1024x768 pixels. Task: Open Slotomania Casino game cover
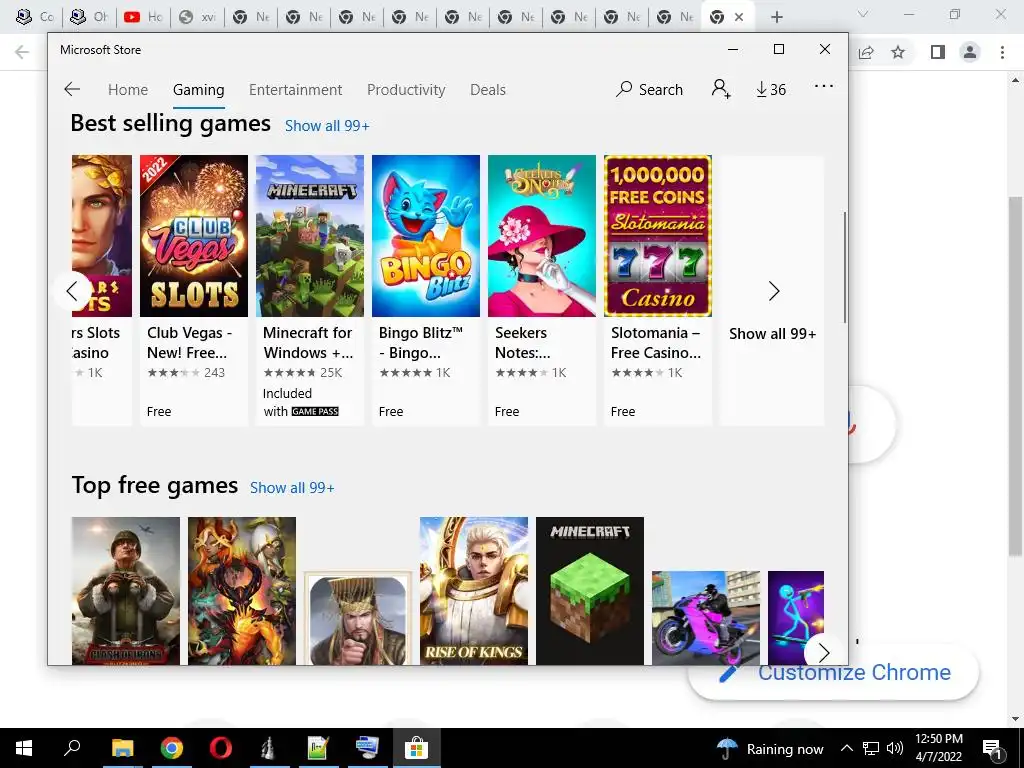click(658, 236)
